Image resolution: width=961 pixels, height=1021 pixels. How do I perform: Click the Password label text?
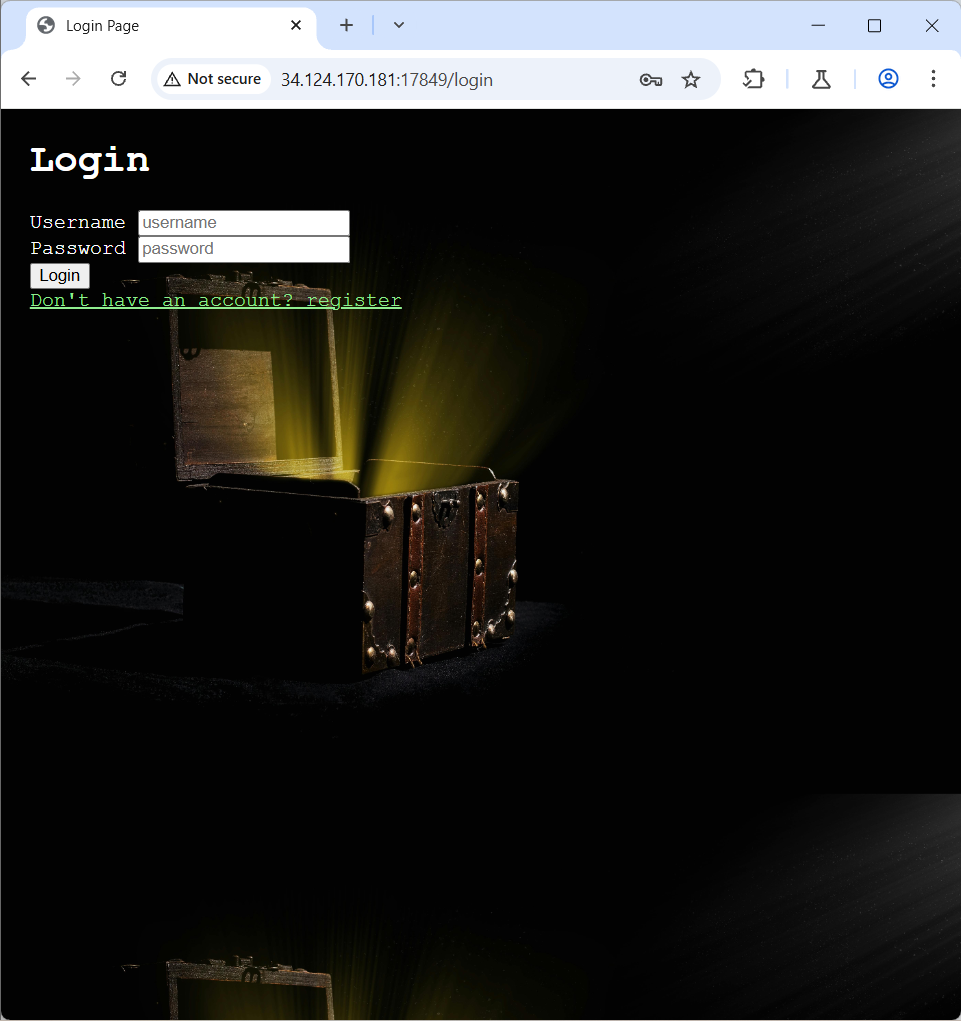tap(78, 249)
